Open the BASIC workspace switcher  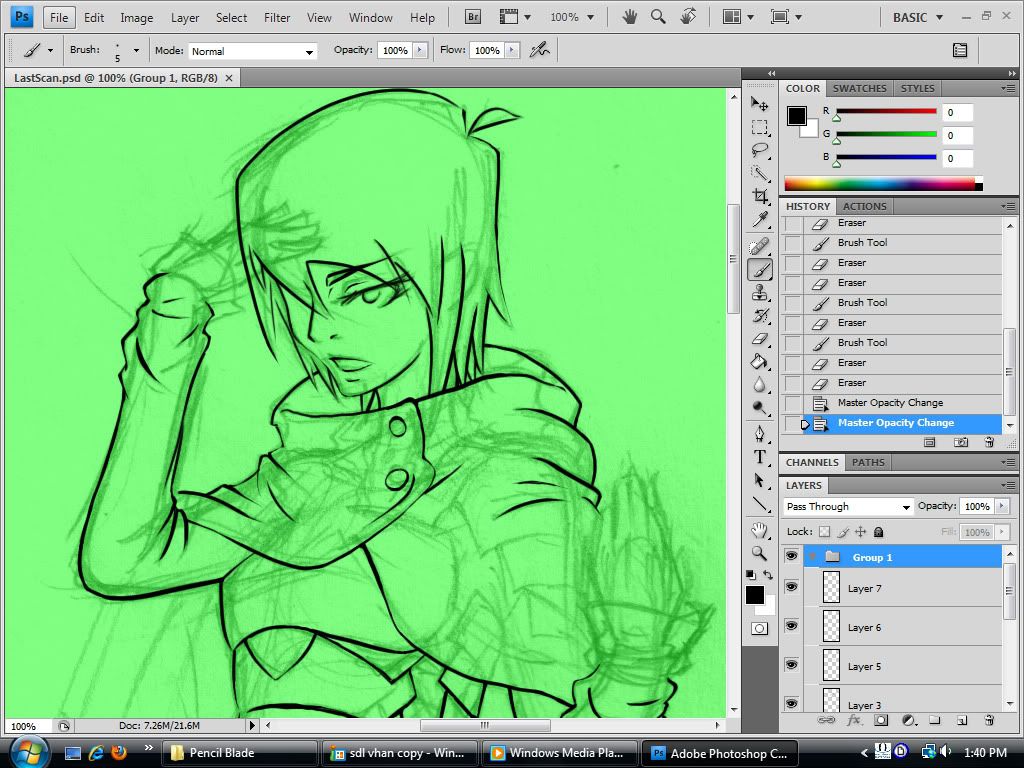click(x=918, y=17)
